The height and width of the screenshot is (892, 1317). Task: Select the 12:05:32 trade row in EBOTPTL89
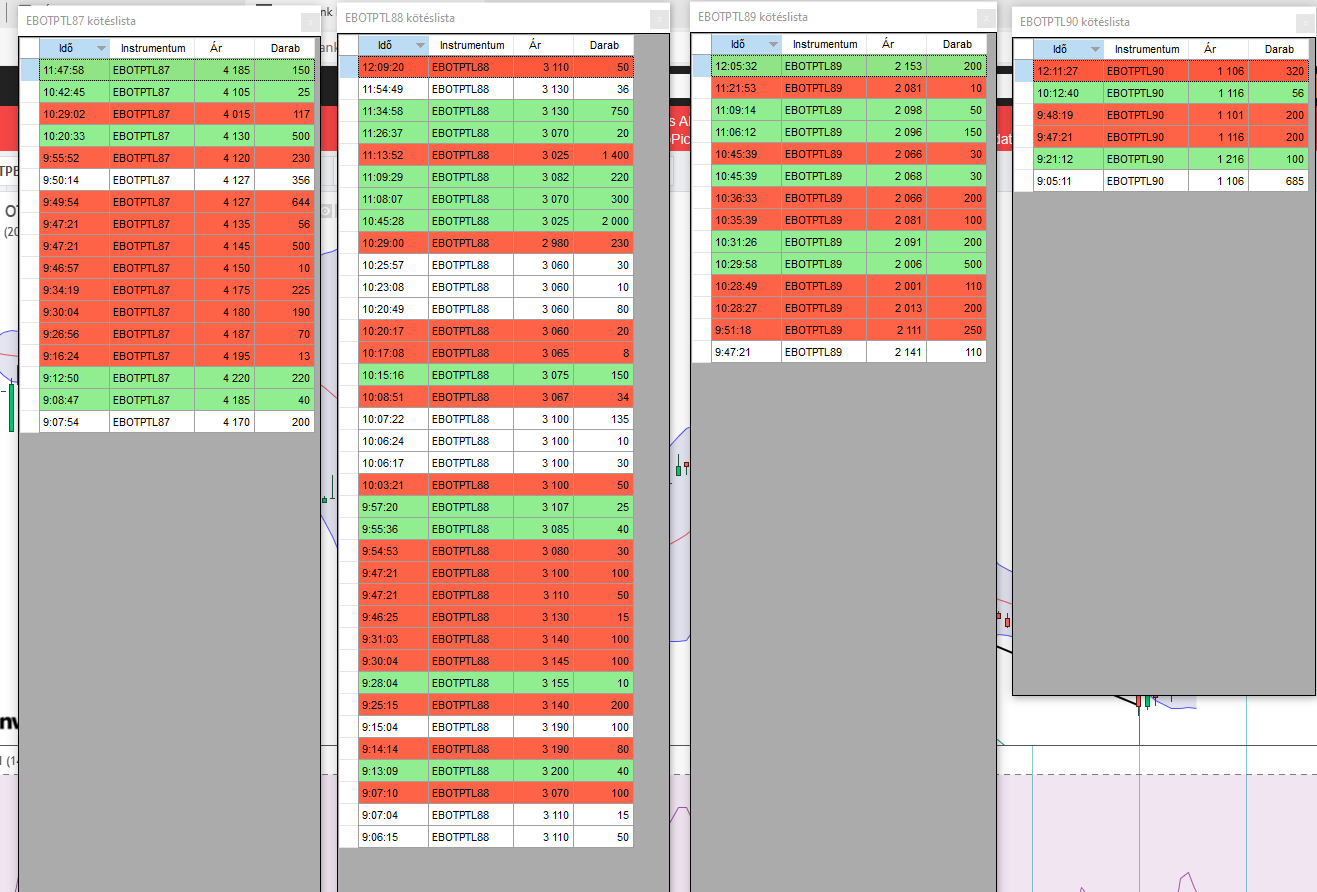pyautogui.click(x=848, y=66)
